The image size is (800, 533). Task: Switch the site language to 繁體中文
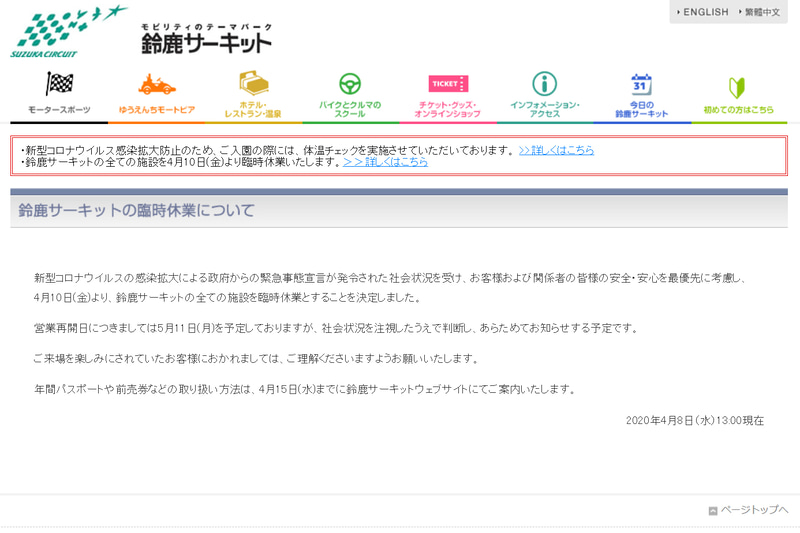pos(760,12)
